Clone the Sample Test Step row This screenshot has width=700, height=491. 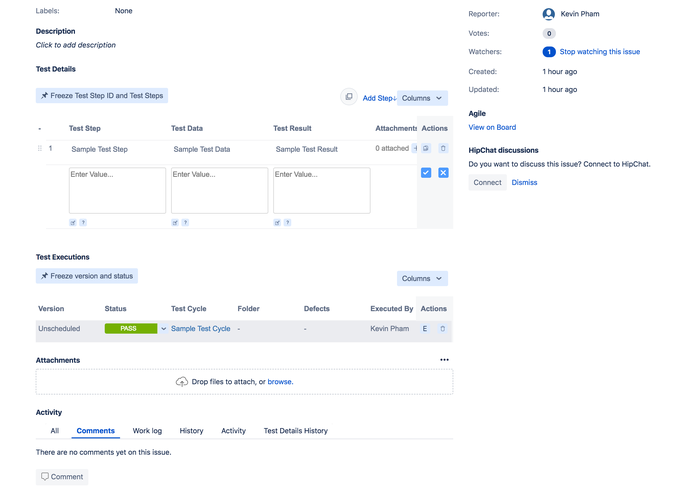[426, 148]
